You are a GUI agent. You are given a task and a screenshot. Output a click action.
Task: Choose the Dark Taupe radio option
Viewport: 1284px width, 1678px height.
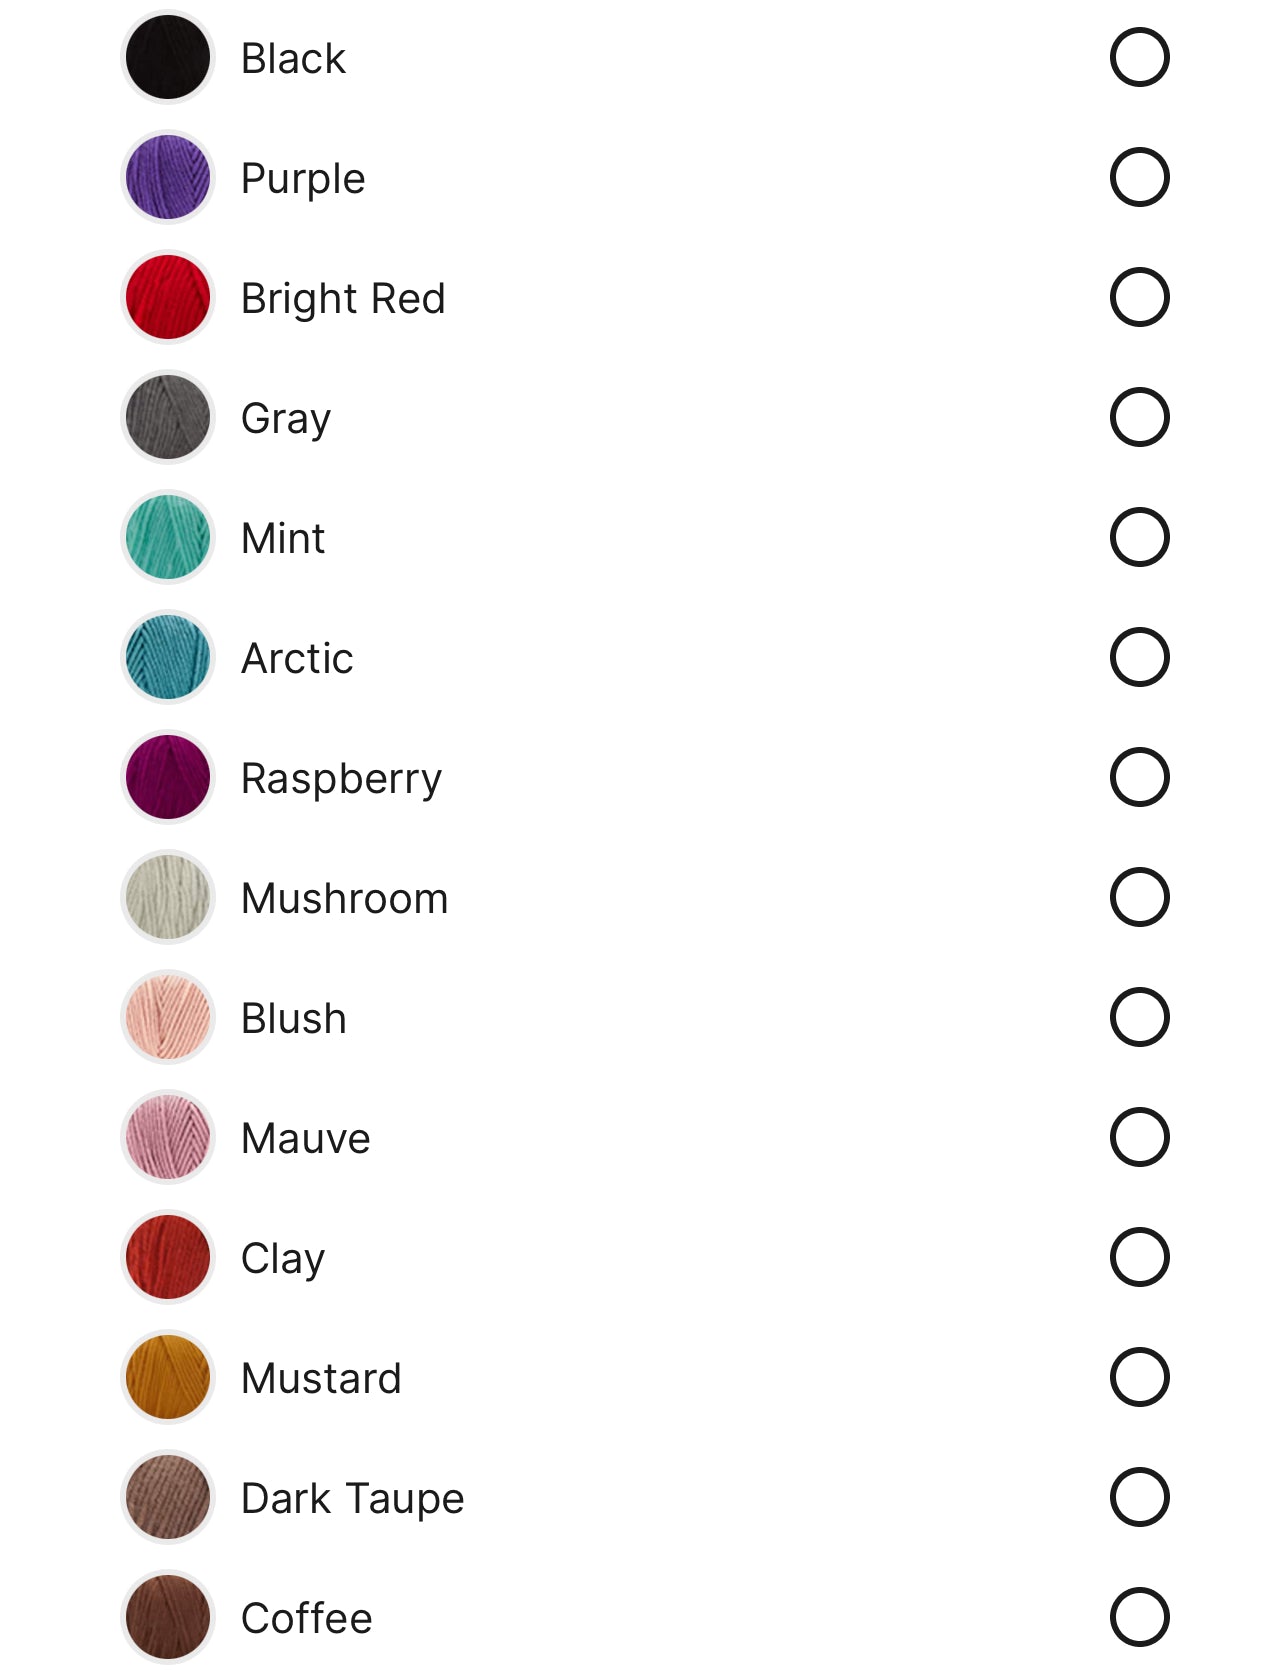1139,1497
